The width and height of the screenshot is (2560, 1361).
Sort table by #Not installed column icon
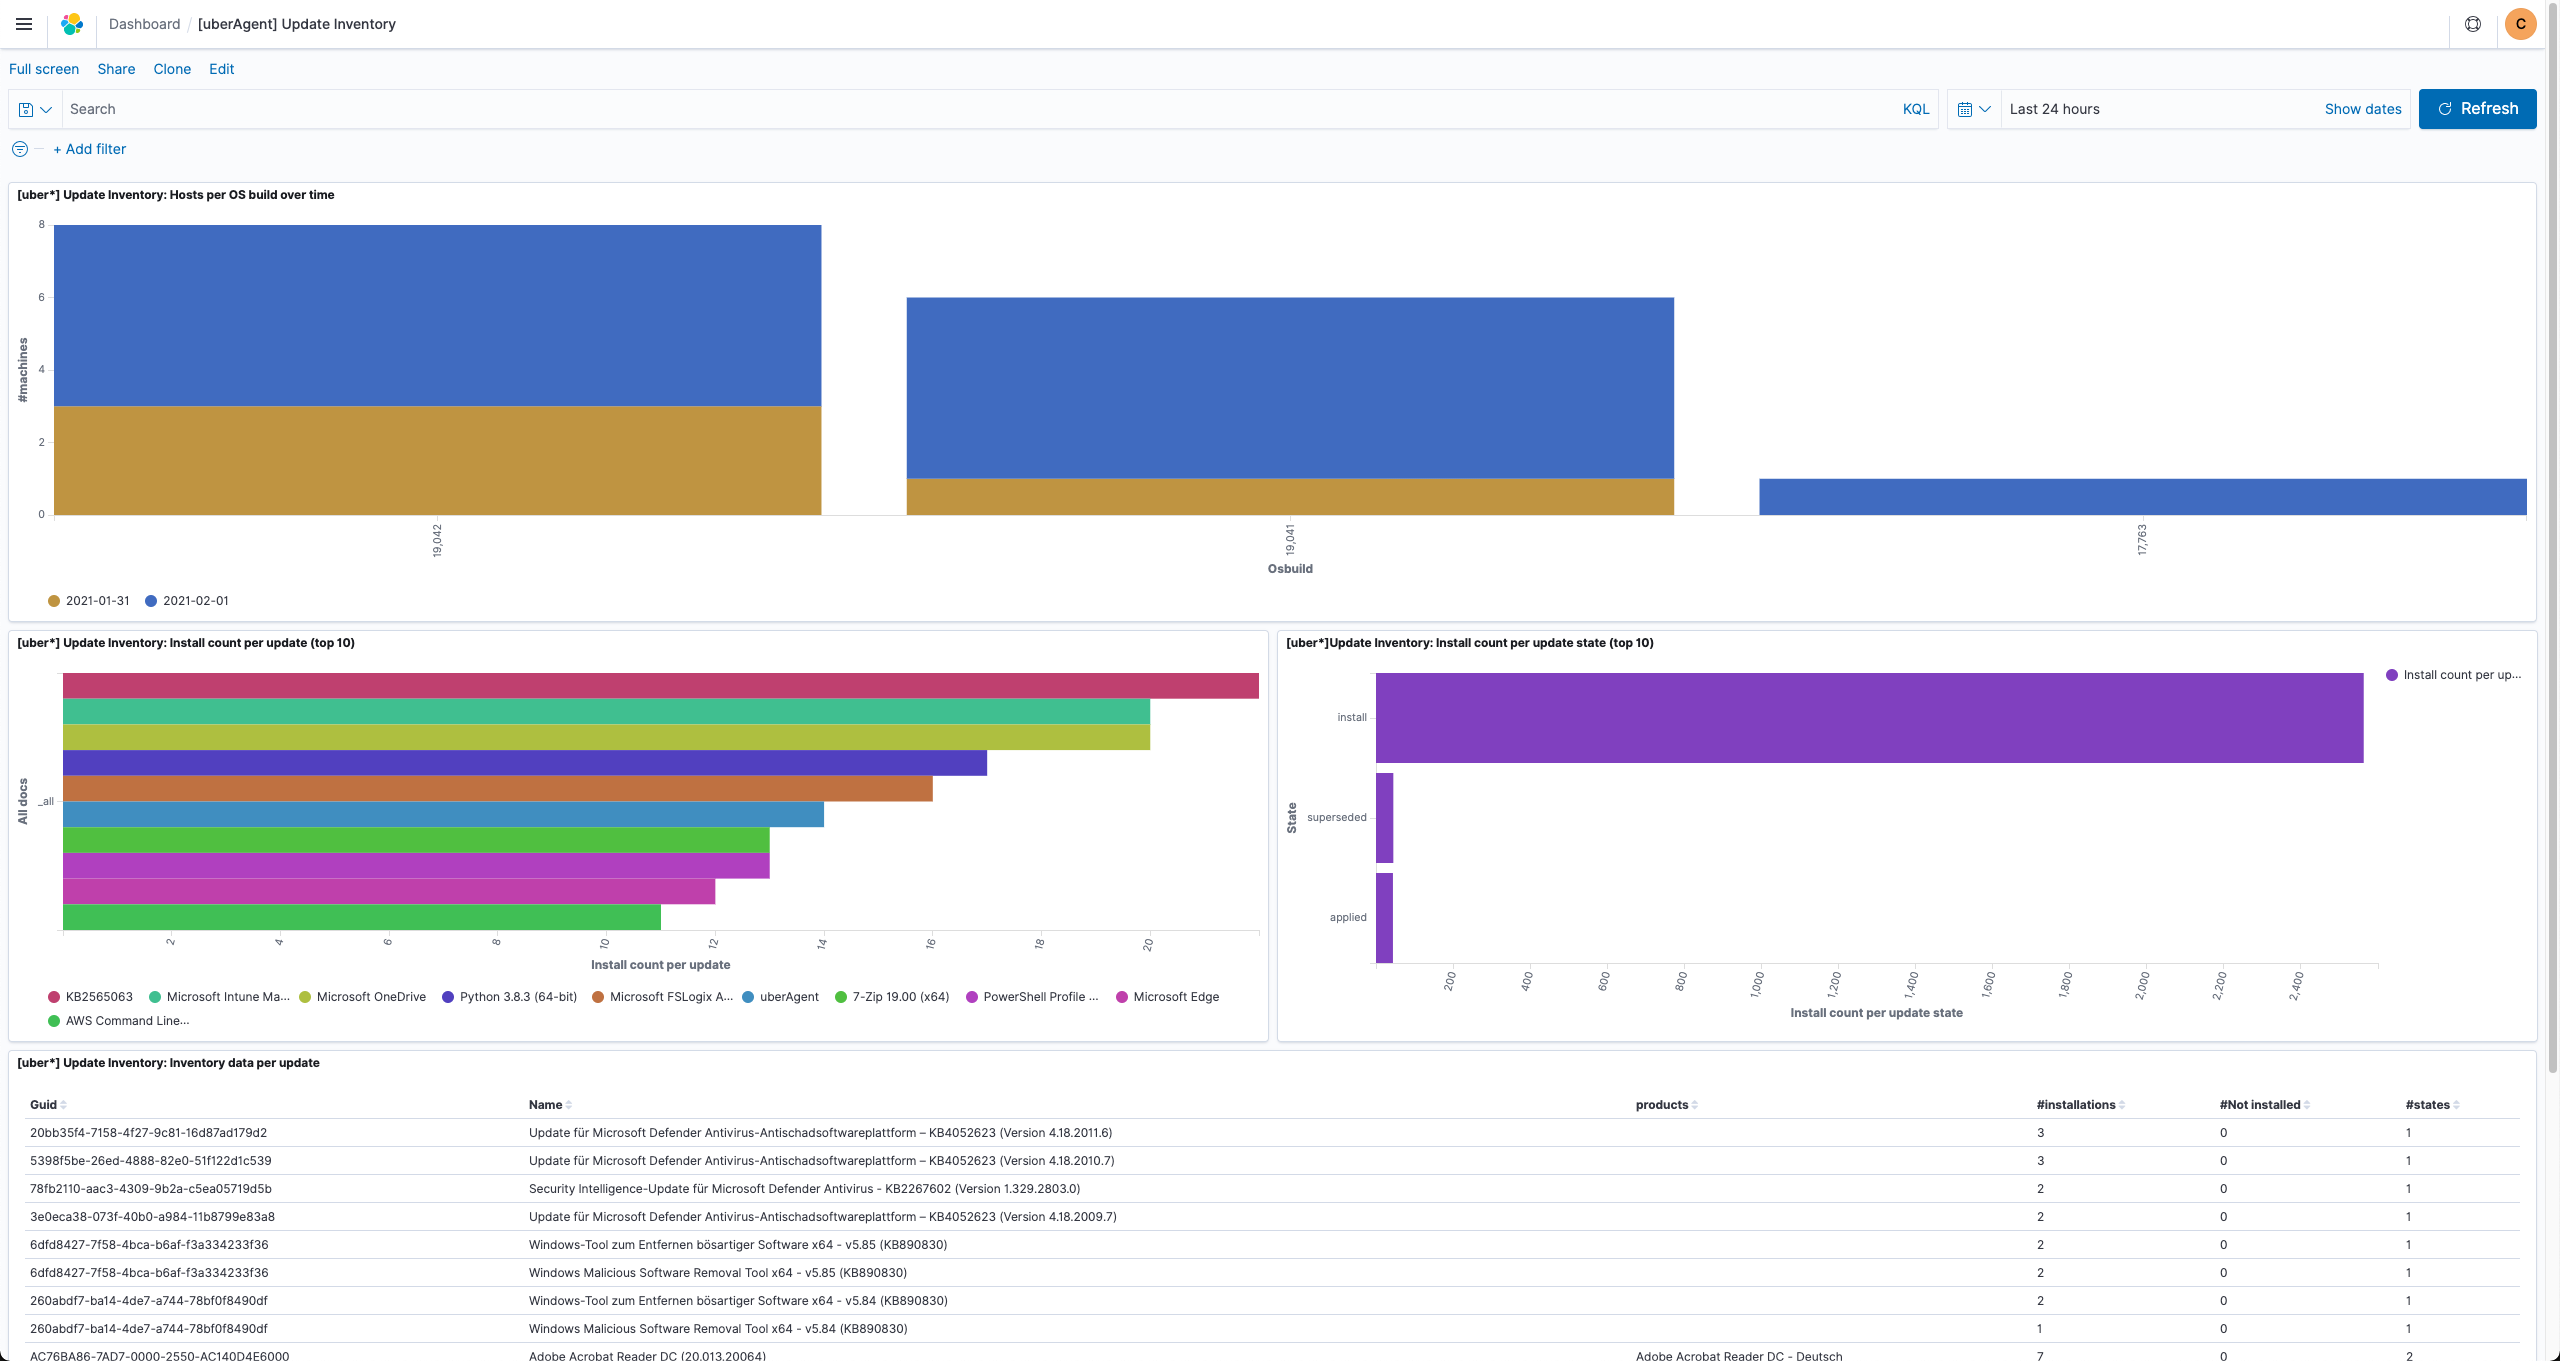pos(2307,1105)
